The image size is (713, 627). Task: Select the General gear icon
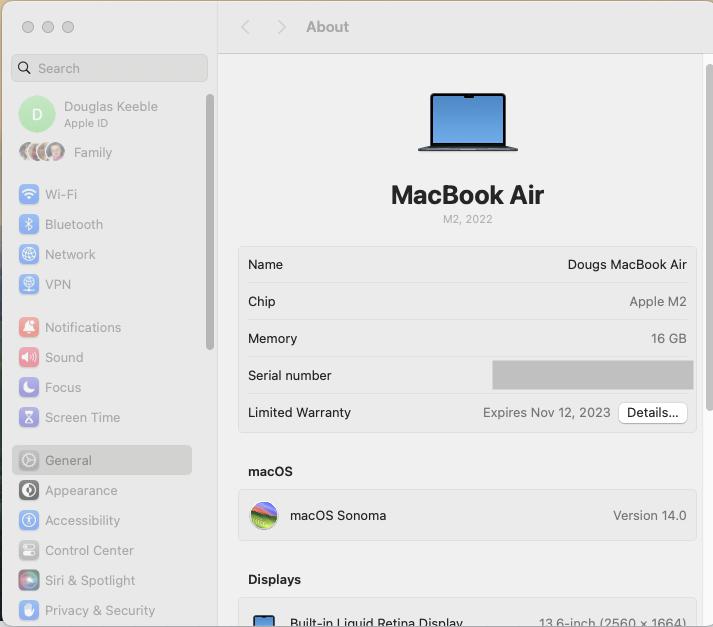29,460
